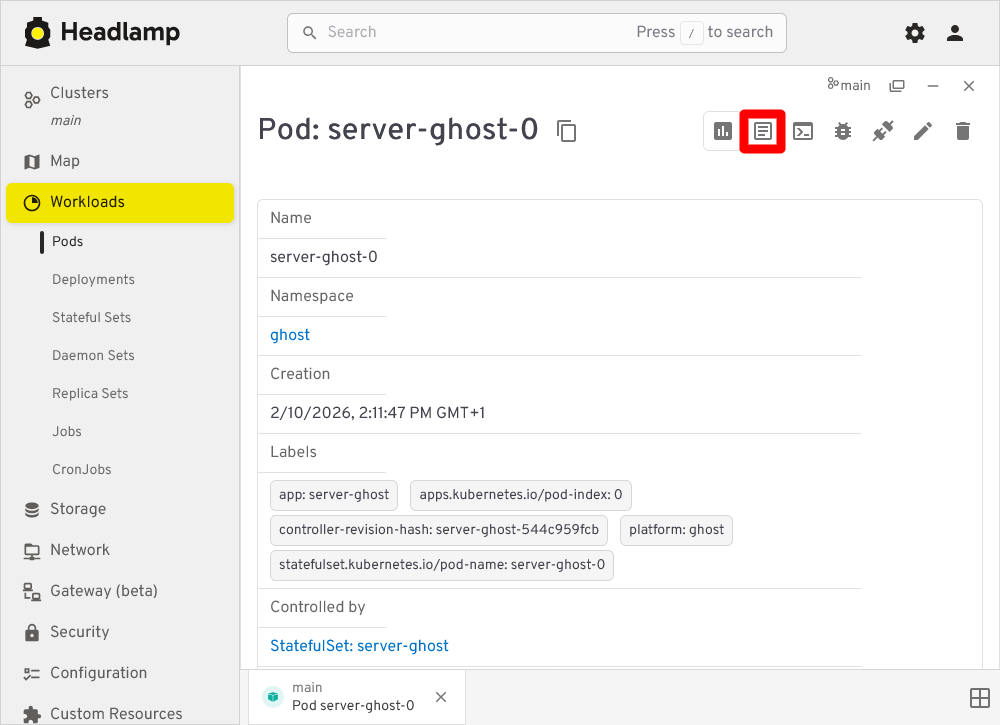Show pod metrics via the chart icon
1000x725 pixels.
(x=722, y=131)
